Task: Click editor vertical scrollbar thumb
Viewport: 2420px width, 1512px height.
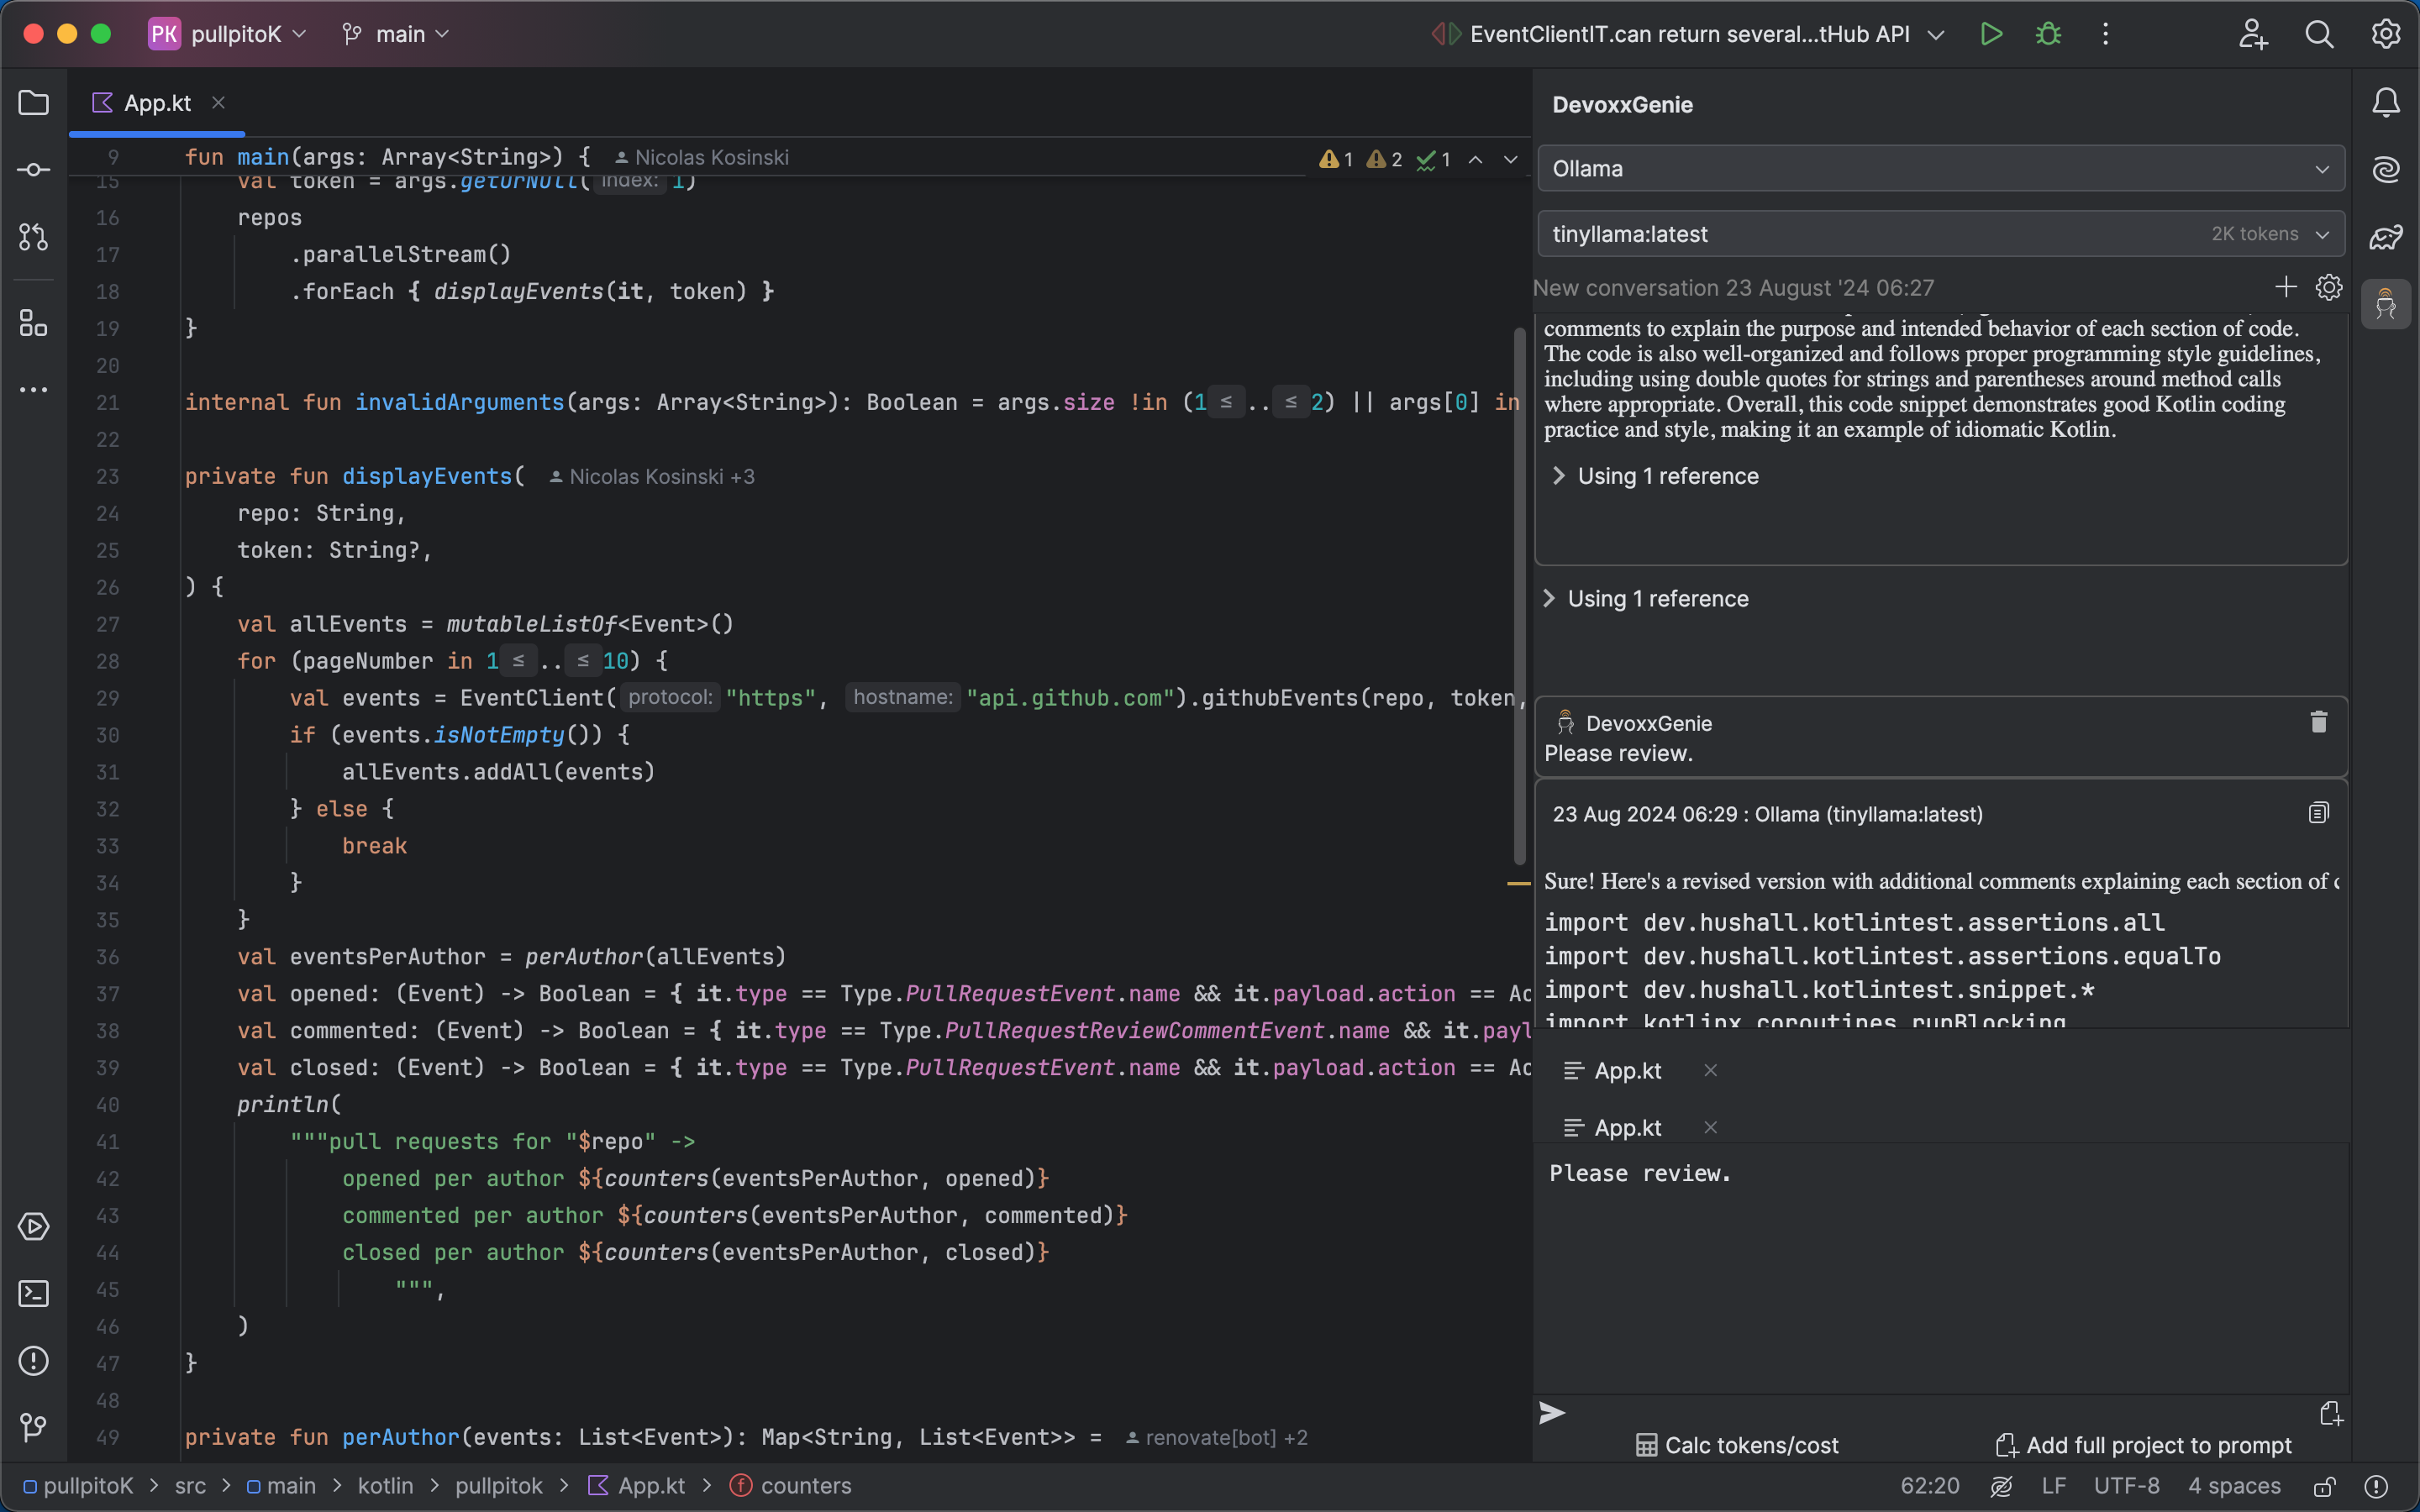Action: [1519, 596]
